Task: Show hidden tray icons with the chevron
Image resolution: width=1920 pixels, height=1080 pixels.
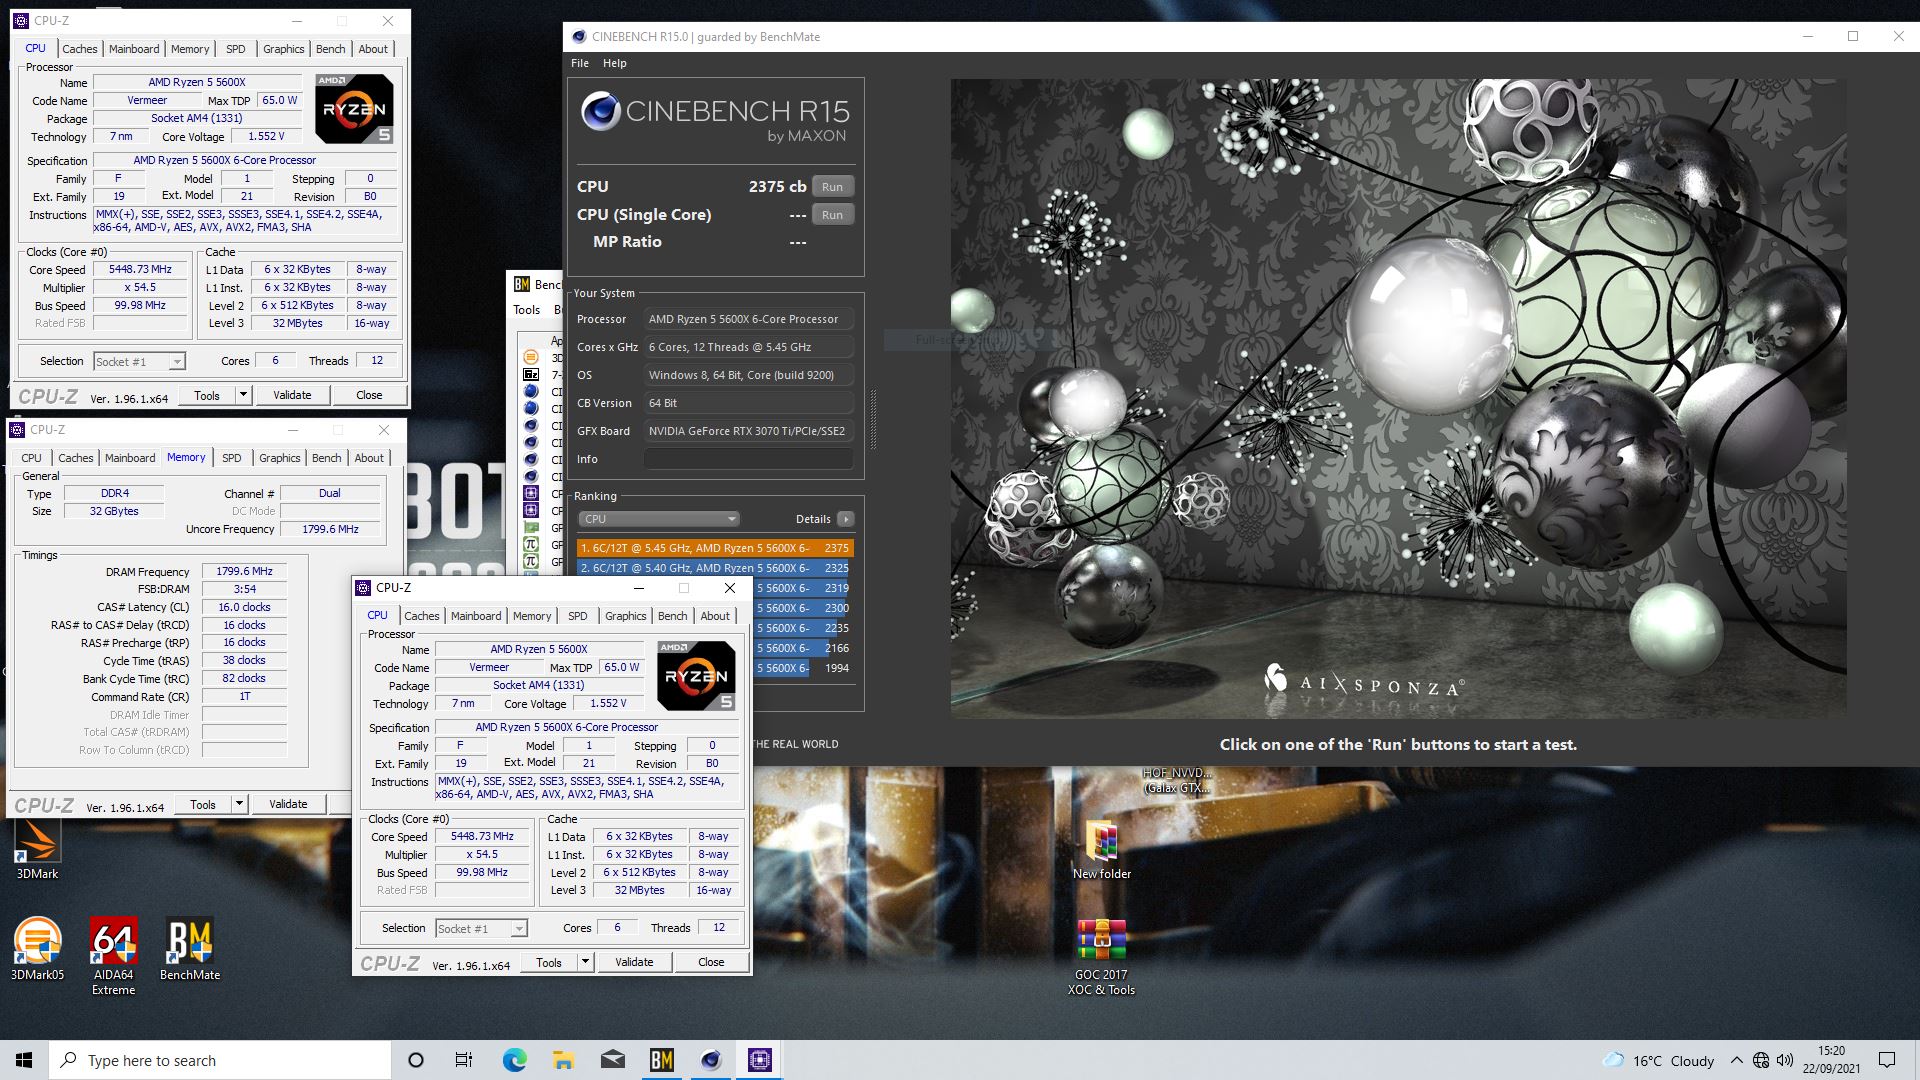Action: 1736,1061
